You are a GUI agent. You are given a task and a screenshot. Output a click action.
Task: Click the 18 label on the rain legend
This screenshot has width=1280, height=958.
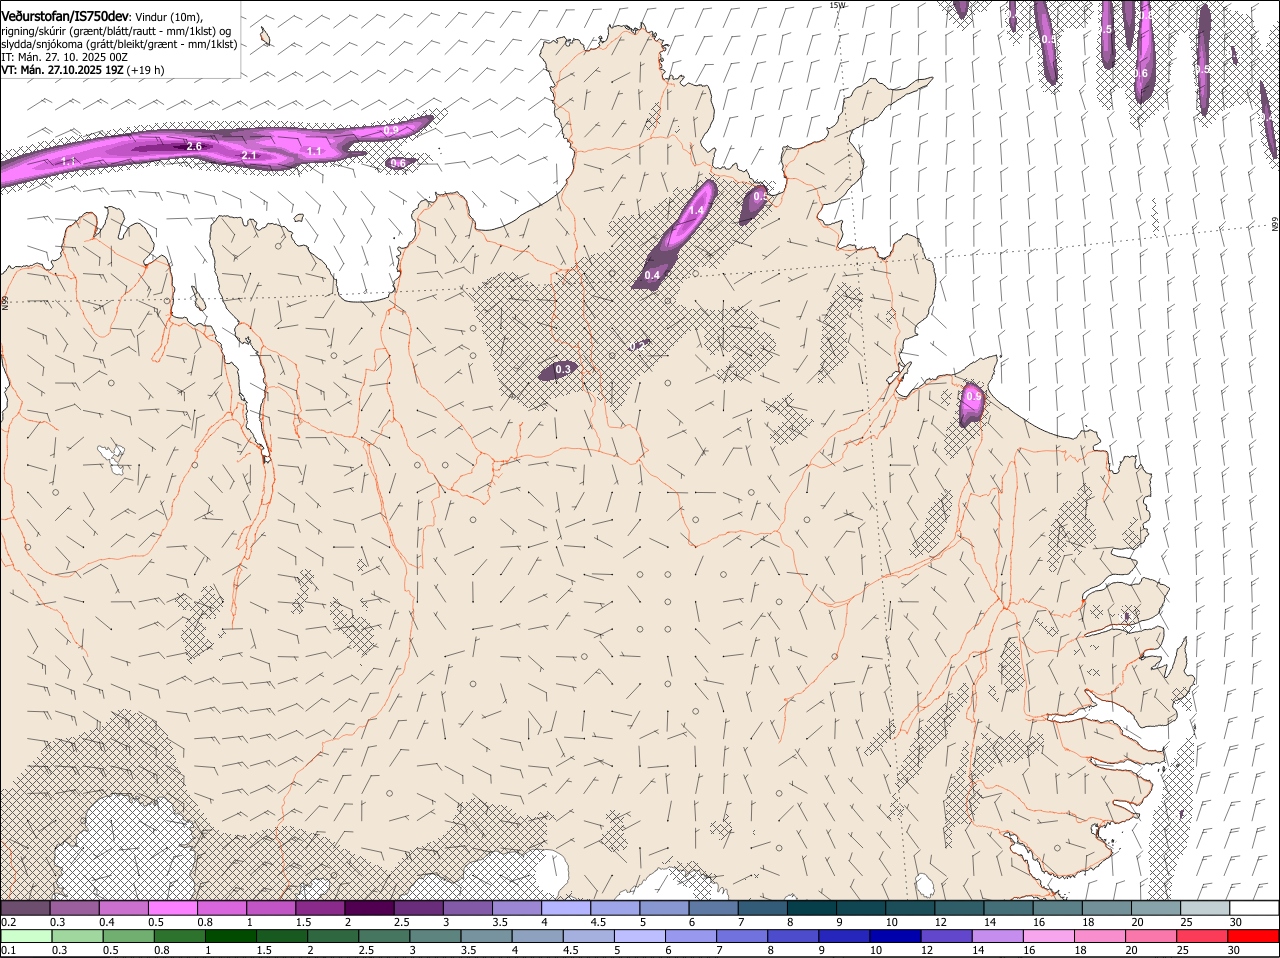coord(1079,950)
